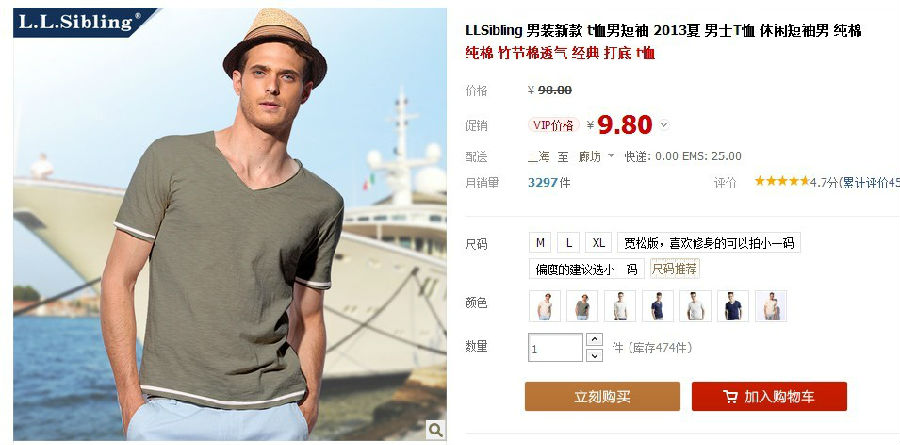Click the magnifier zoom icon on product photo
The height and width of the screenshot is (445, 900).
pos(436,429)
